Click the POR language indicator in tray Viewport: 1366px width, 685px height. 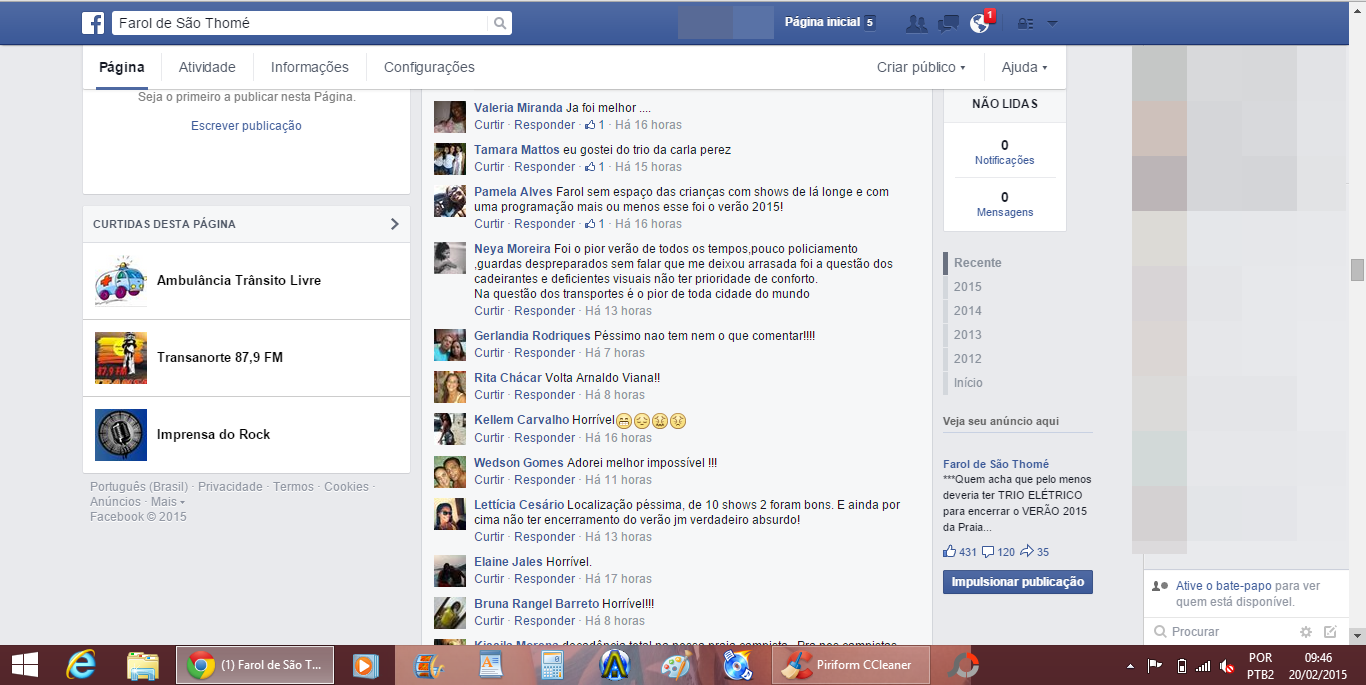tap(1261, 658)
